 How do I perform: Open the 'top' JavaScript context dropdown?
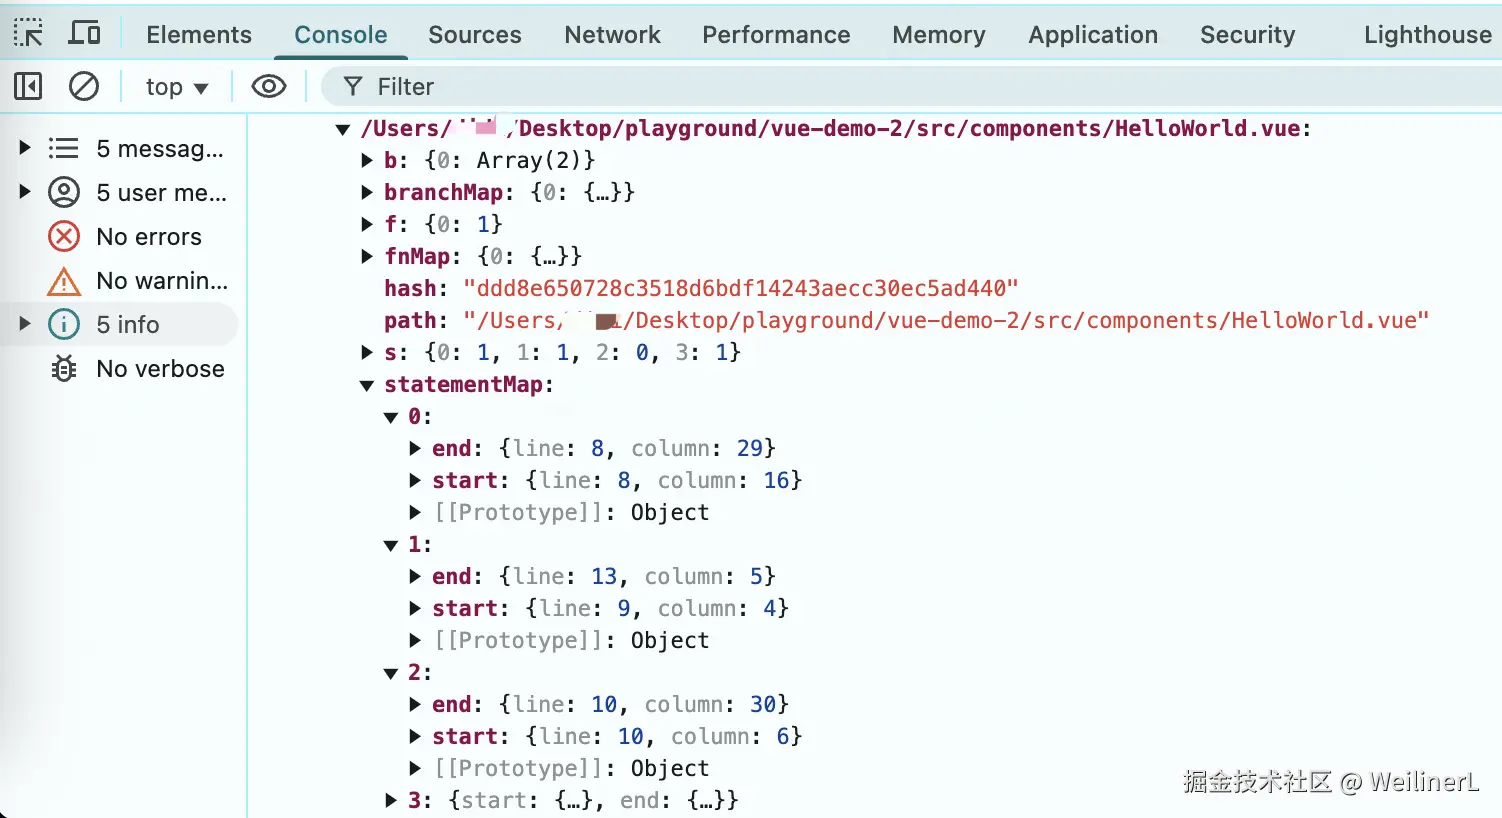(176, 87)
